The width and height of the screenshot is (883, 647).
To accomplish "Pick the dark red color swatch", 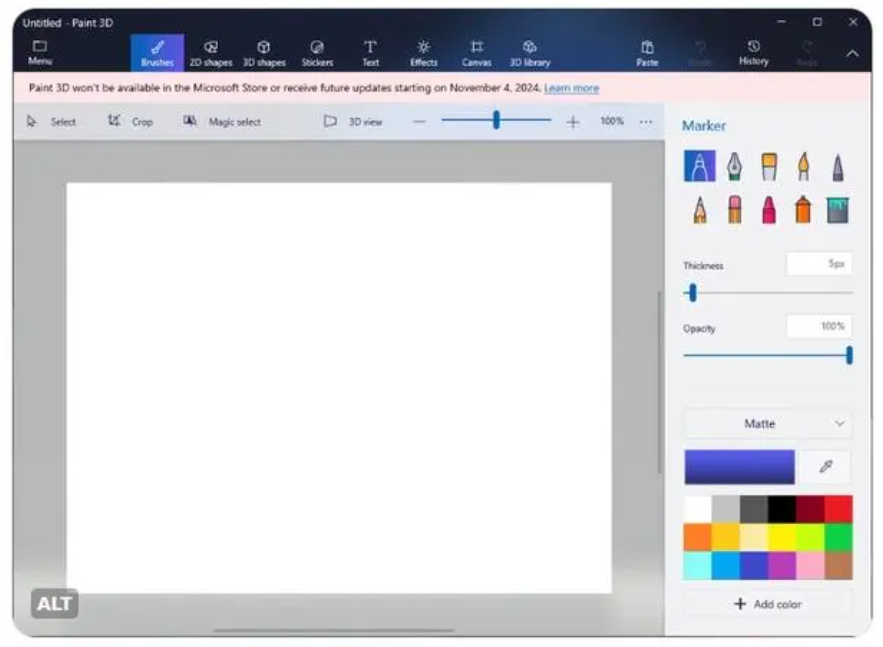I will (x=810, y=509).
